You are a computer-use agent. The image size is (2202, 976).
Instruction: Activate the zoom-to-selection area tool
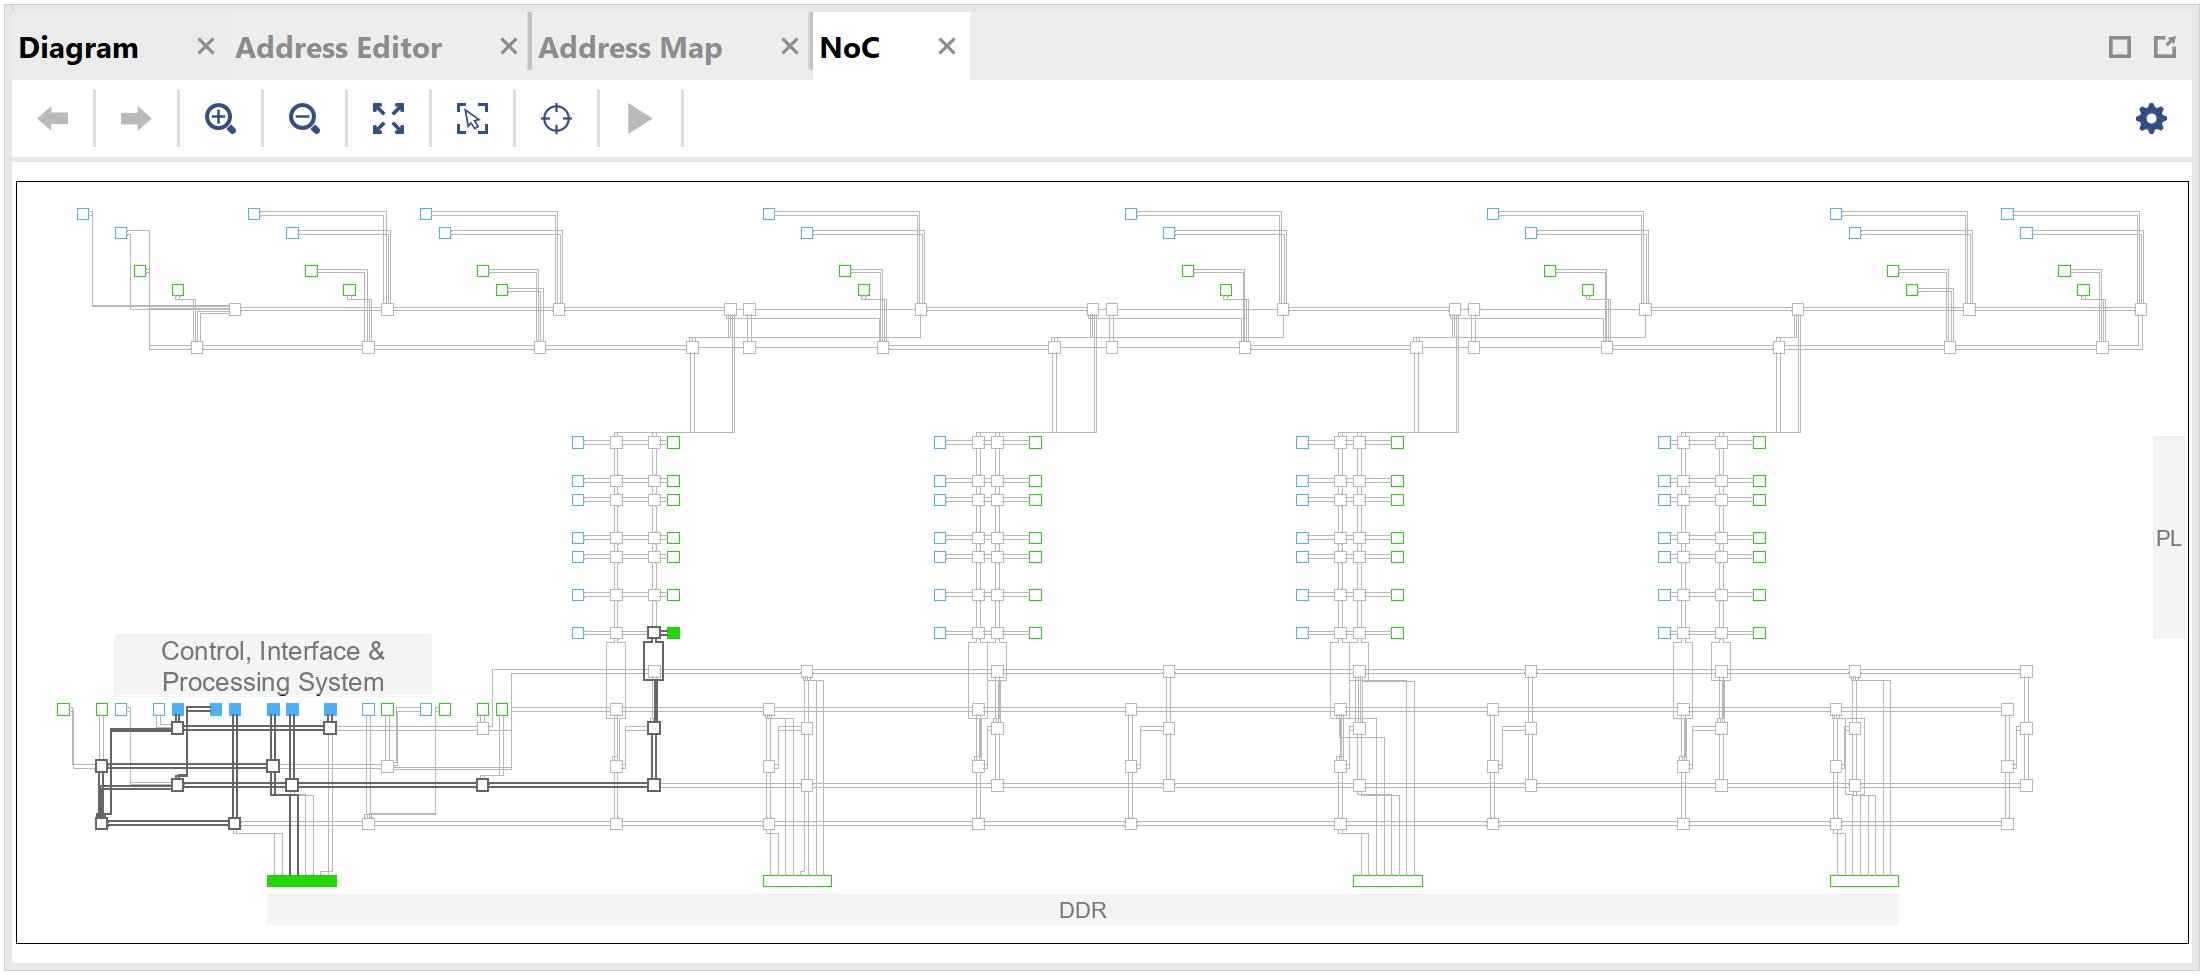pos(472,119)
